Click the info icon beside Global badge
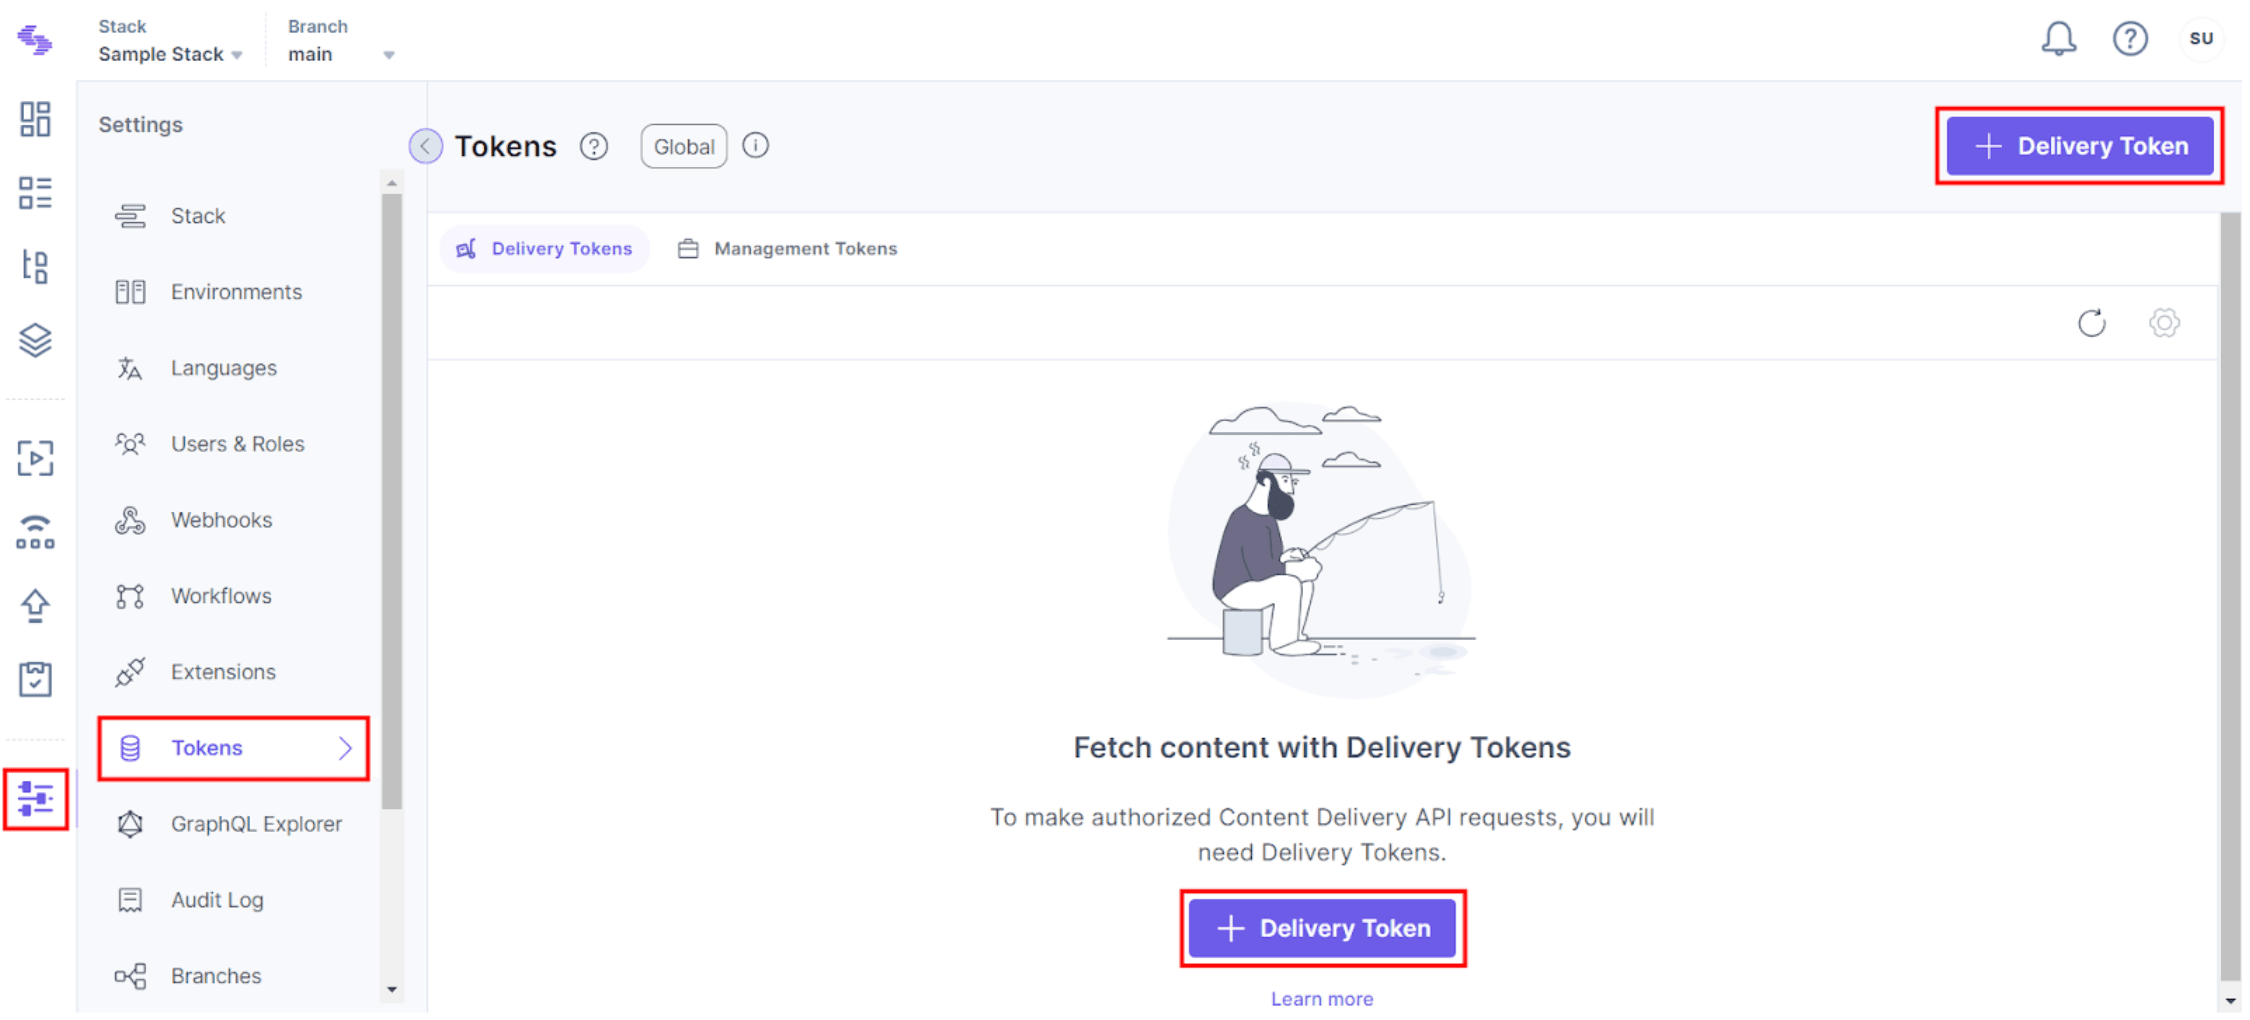 [756, 146]
